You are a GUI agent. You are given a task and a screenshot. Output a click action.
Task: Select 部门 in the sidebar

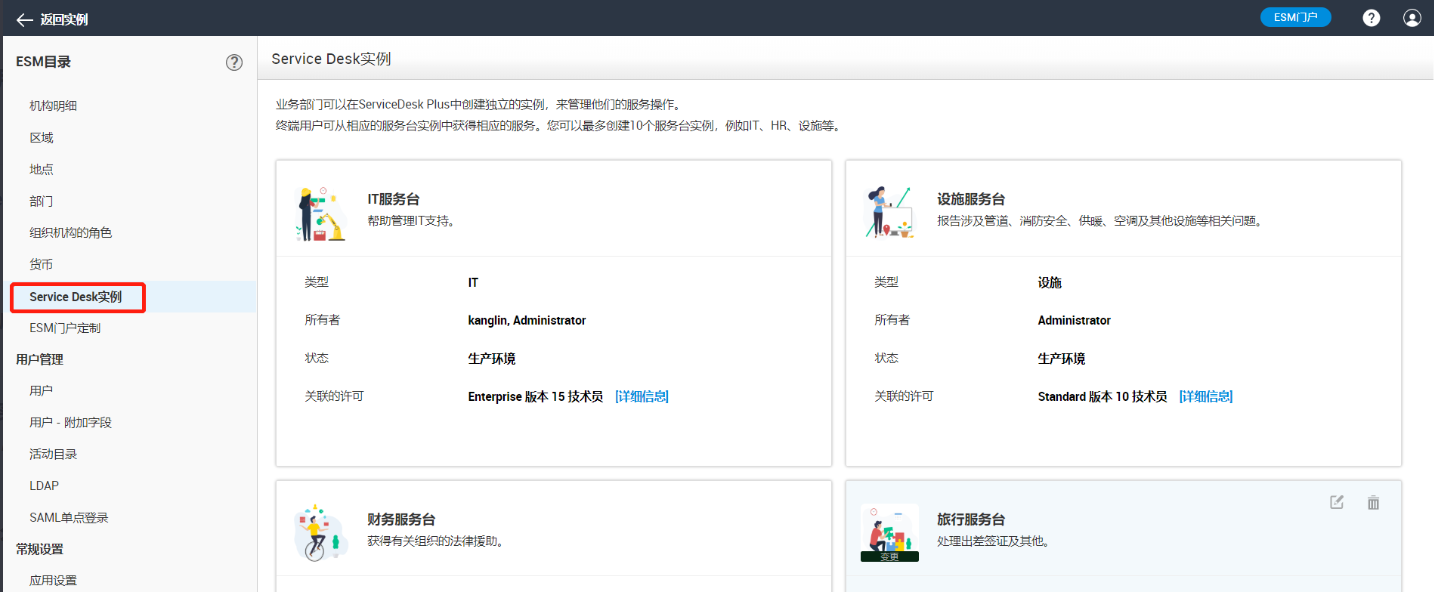coord(41,202)
